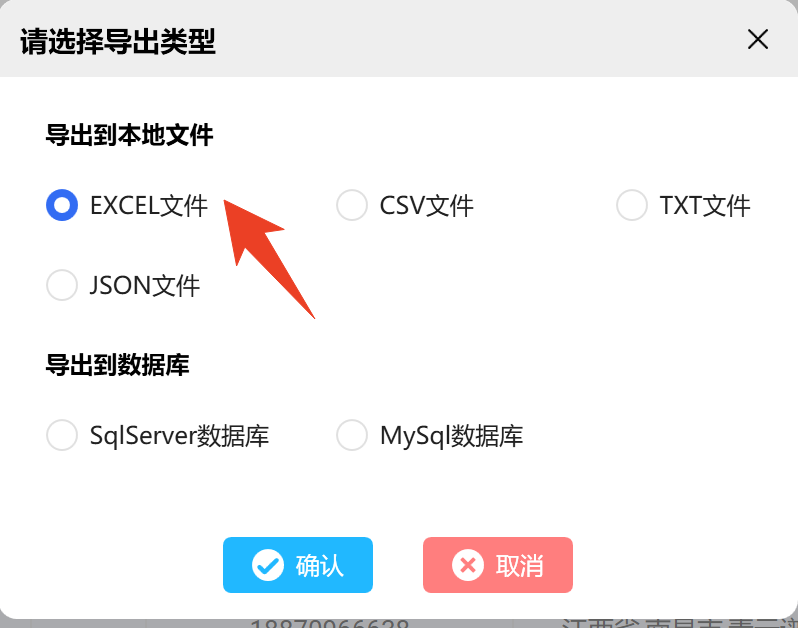
Task: Choose SqlServer数据库 radio circle
Action: click(x=62, y=435)
